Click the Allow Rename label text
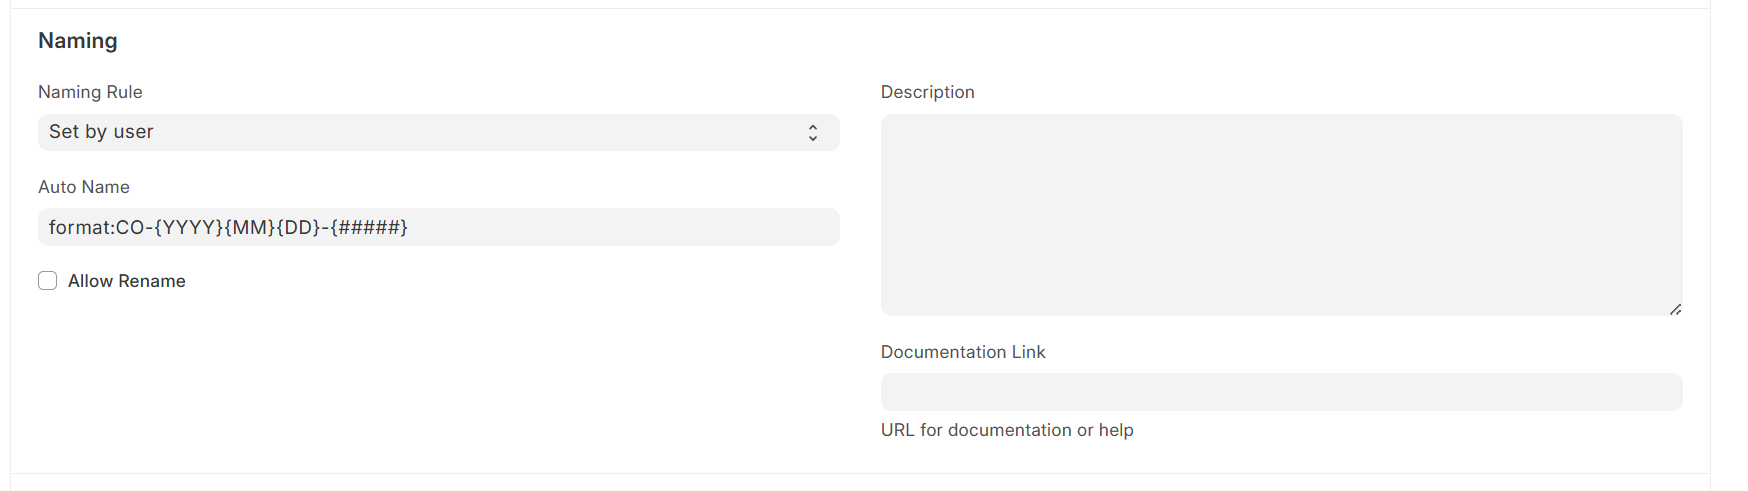The image size is (1748, 491). tap(126, 281)
